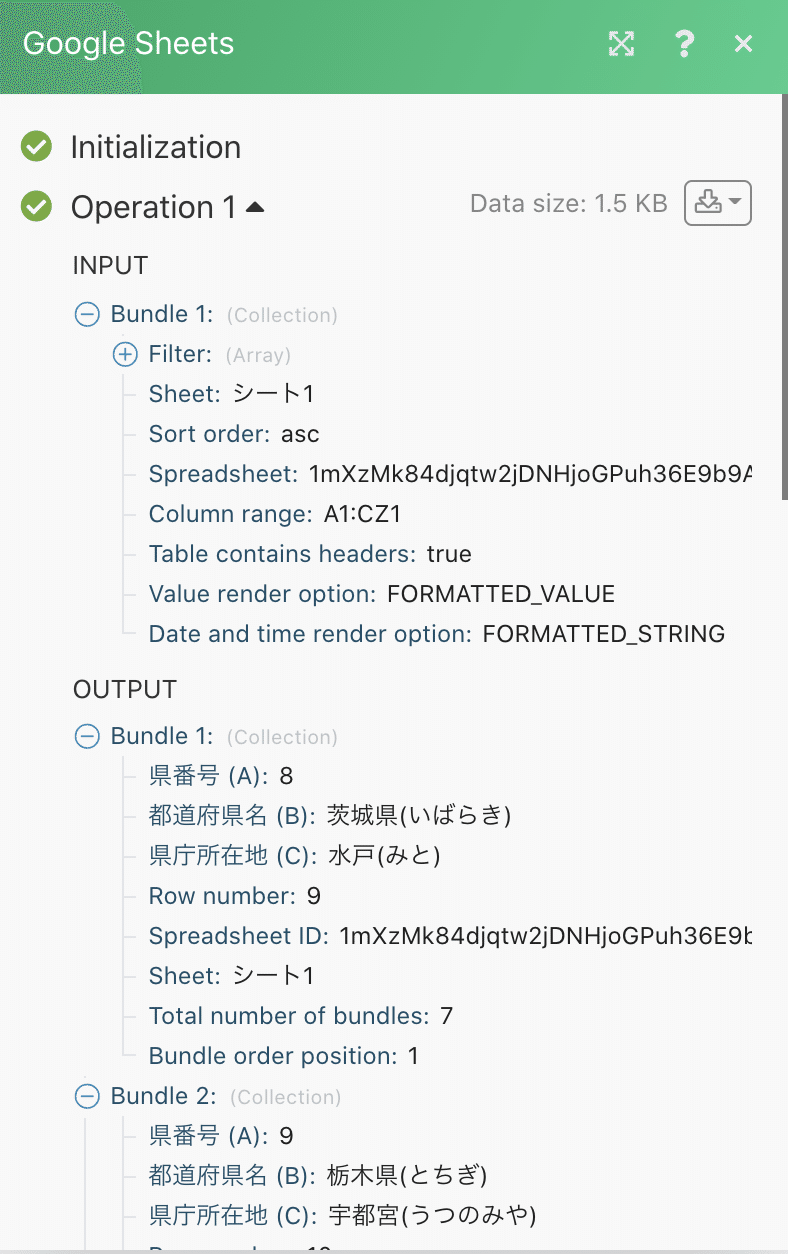Open the download output bundles dropdown
Screen dimensions: 788x1254
click(x=717, y=203)
